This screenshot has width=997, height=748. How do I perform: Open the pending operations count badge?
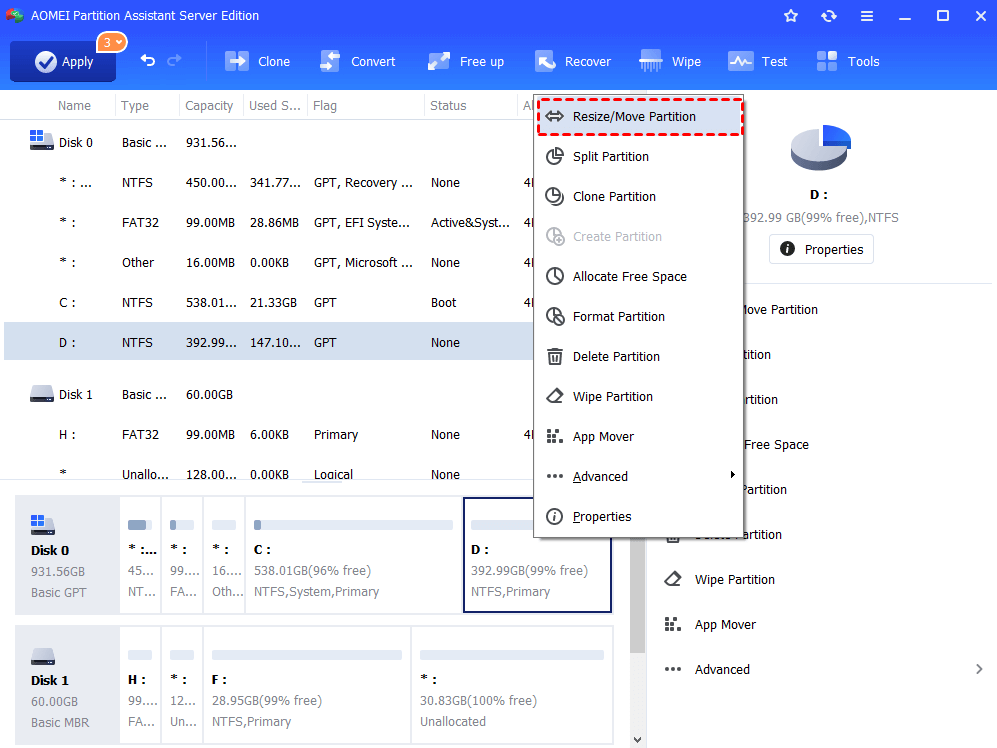point(112,43)
